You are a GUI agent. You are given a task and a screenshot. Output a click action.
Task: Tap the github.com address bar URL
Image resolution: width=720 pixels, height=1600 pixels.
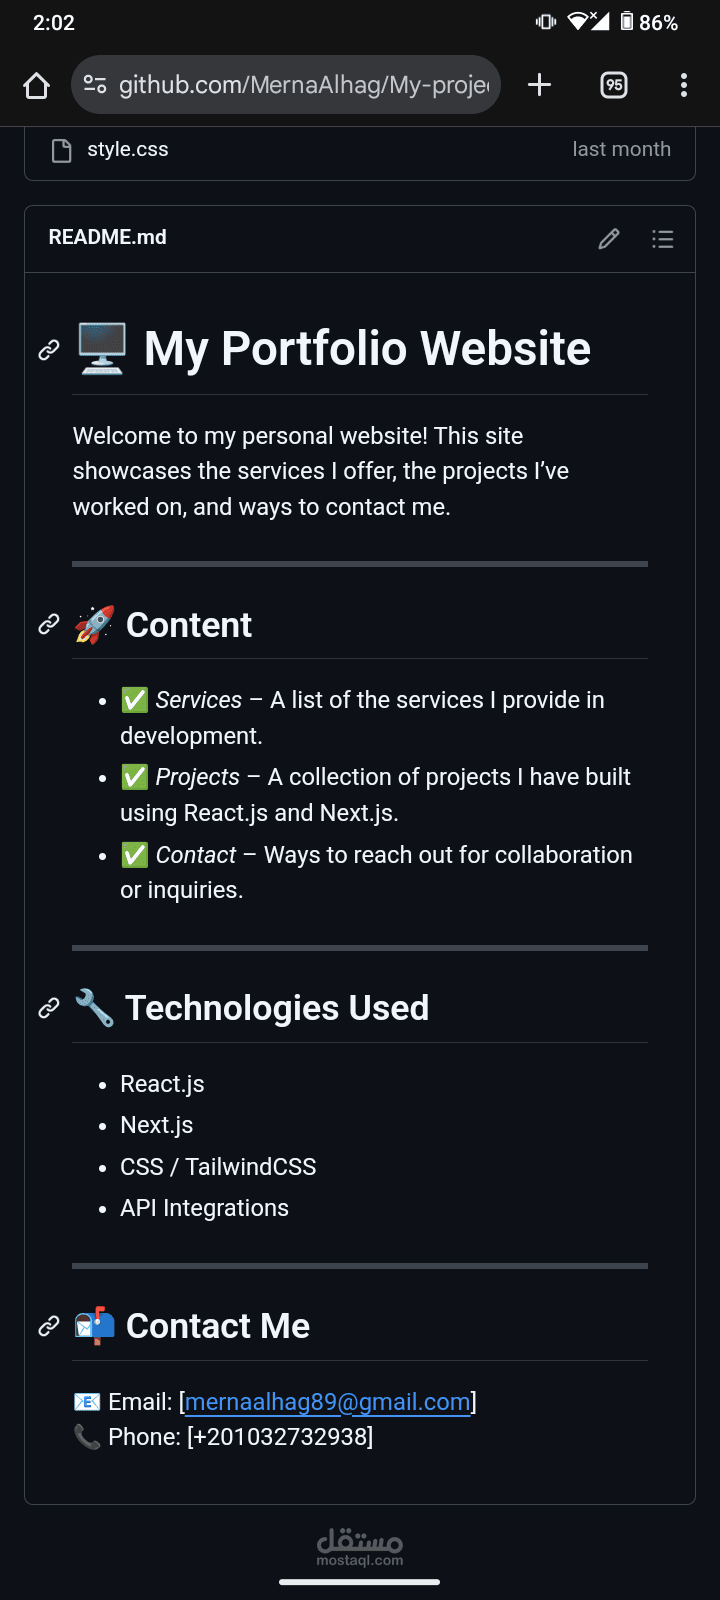point(304,85)
